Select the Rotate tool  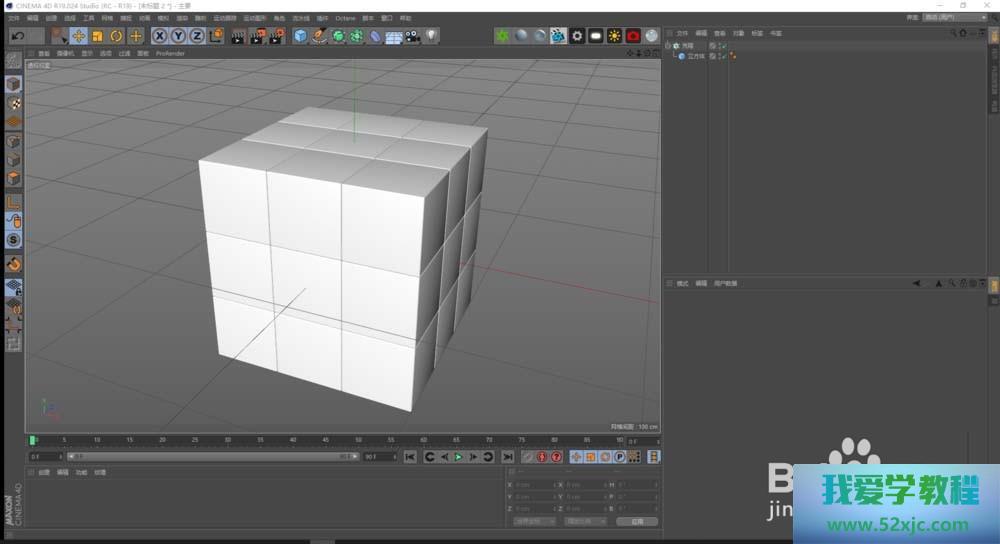(116, 36)
